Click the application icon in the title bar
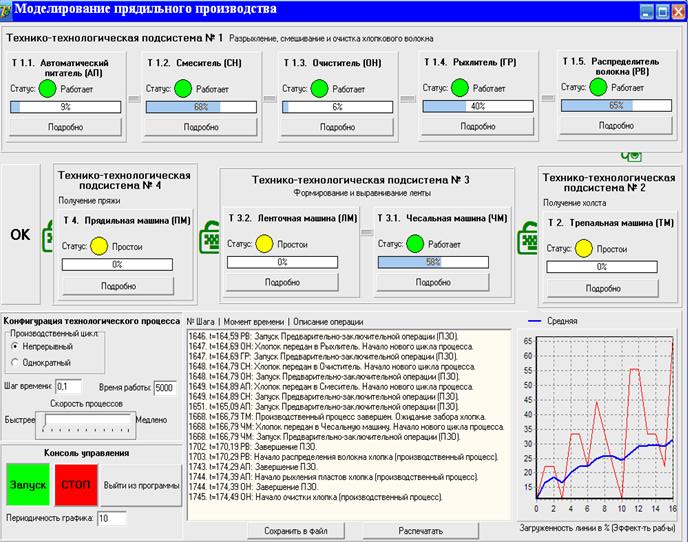 pos(6,11)
